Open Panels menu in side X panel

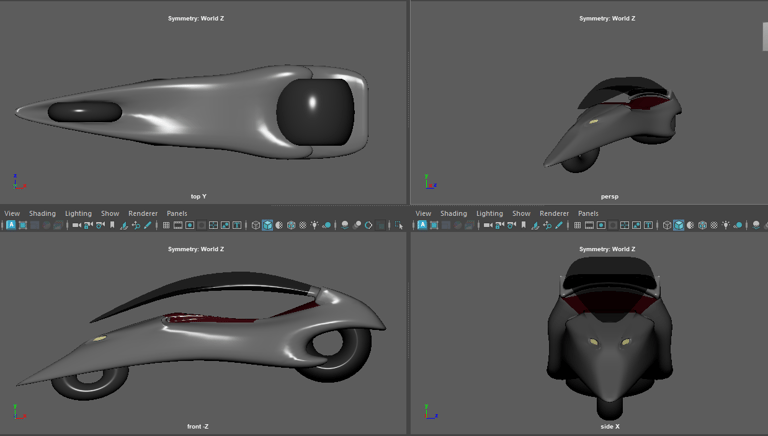[x=588, y=214]
